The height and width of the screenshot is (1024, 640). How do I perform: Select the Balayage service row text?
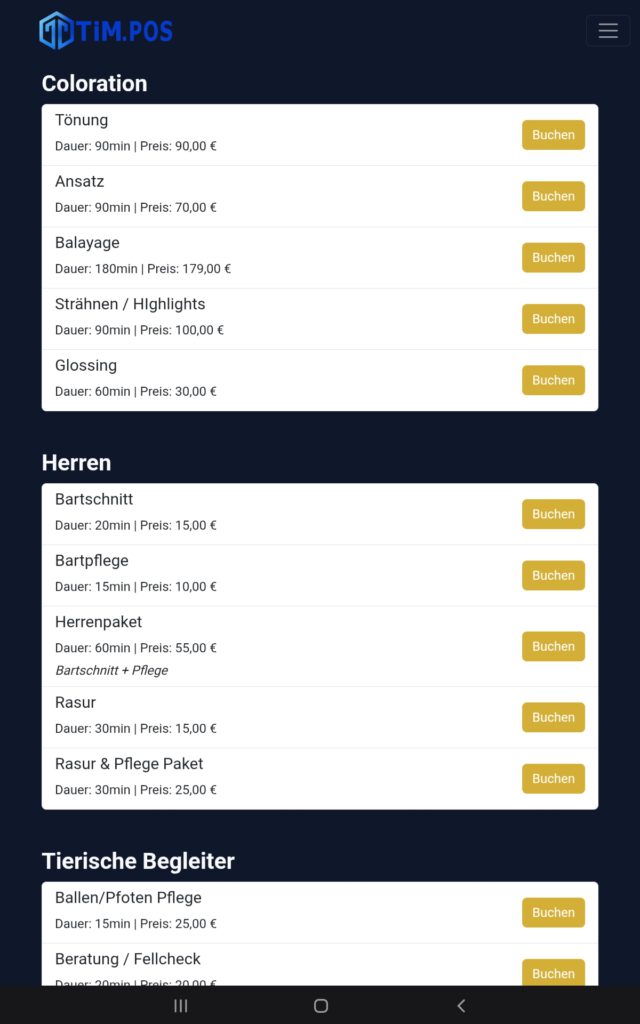point(87,243)
